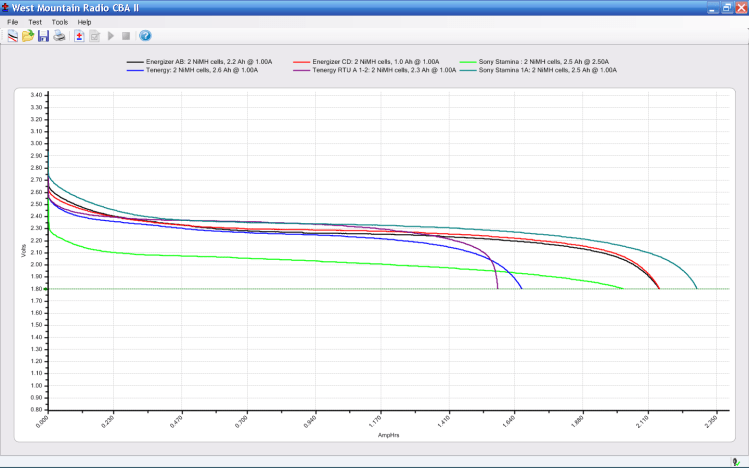The height and width of the screenshot is (468, 749).
Task: Click the new battery test icon
Action: [x=79, y=36]
